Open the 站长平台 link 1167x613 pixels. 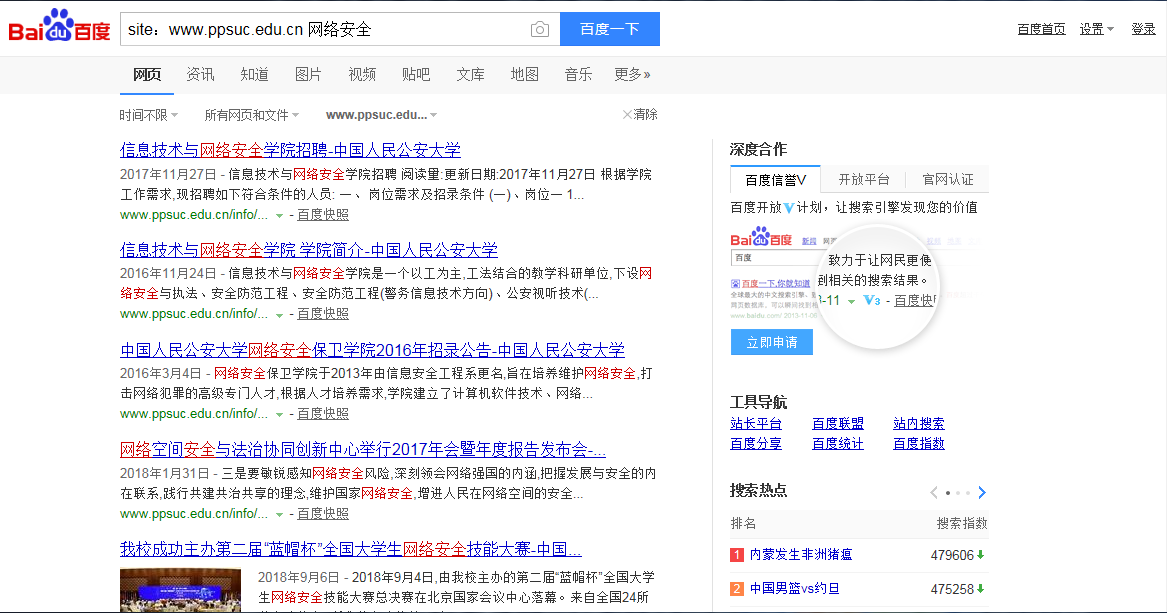[x=756, y=423]
